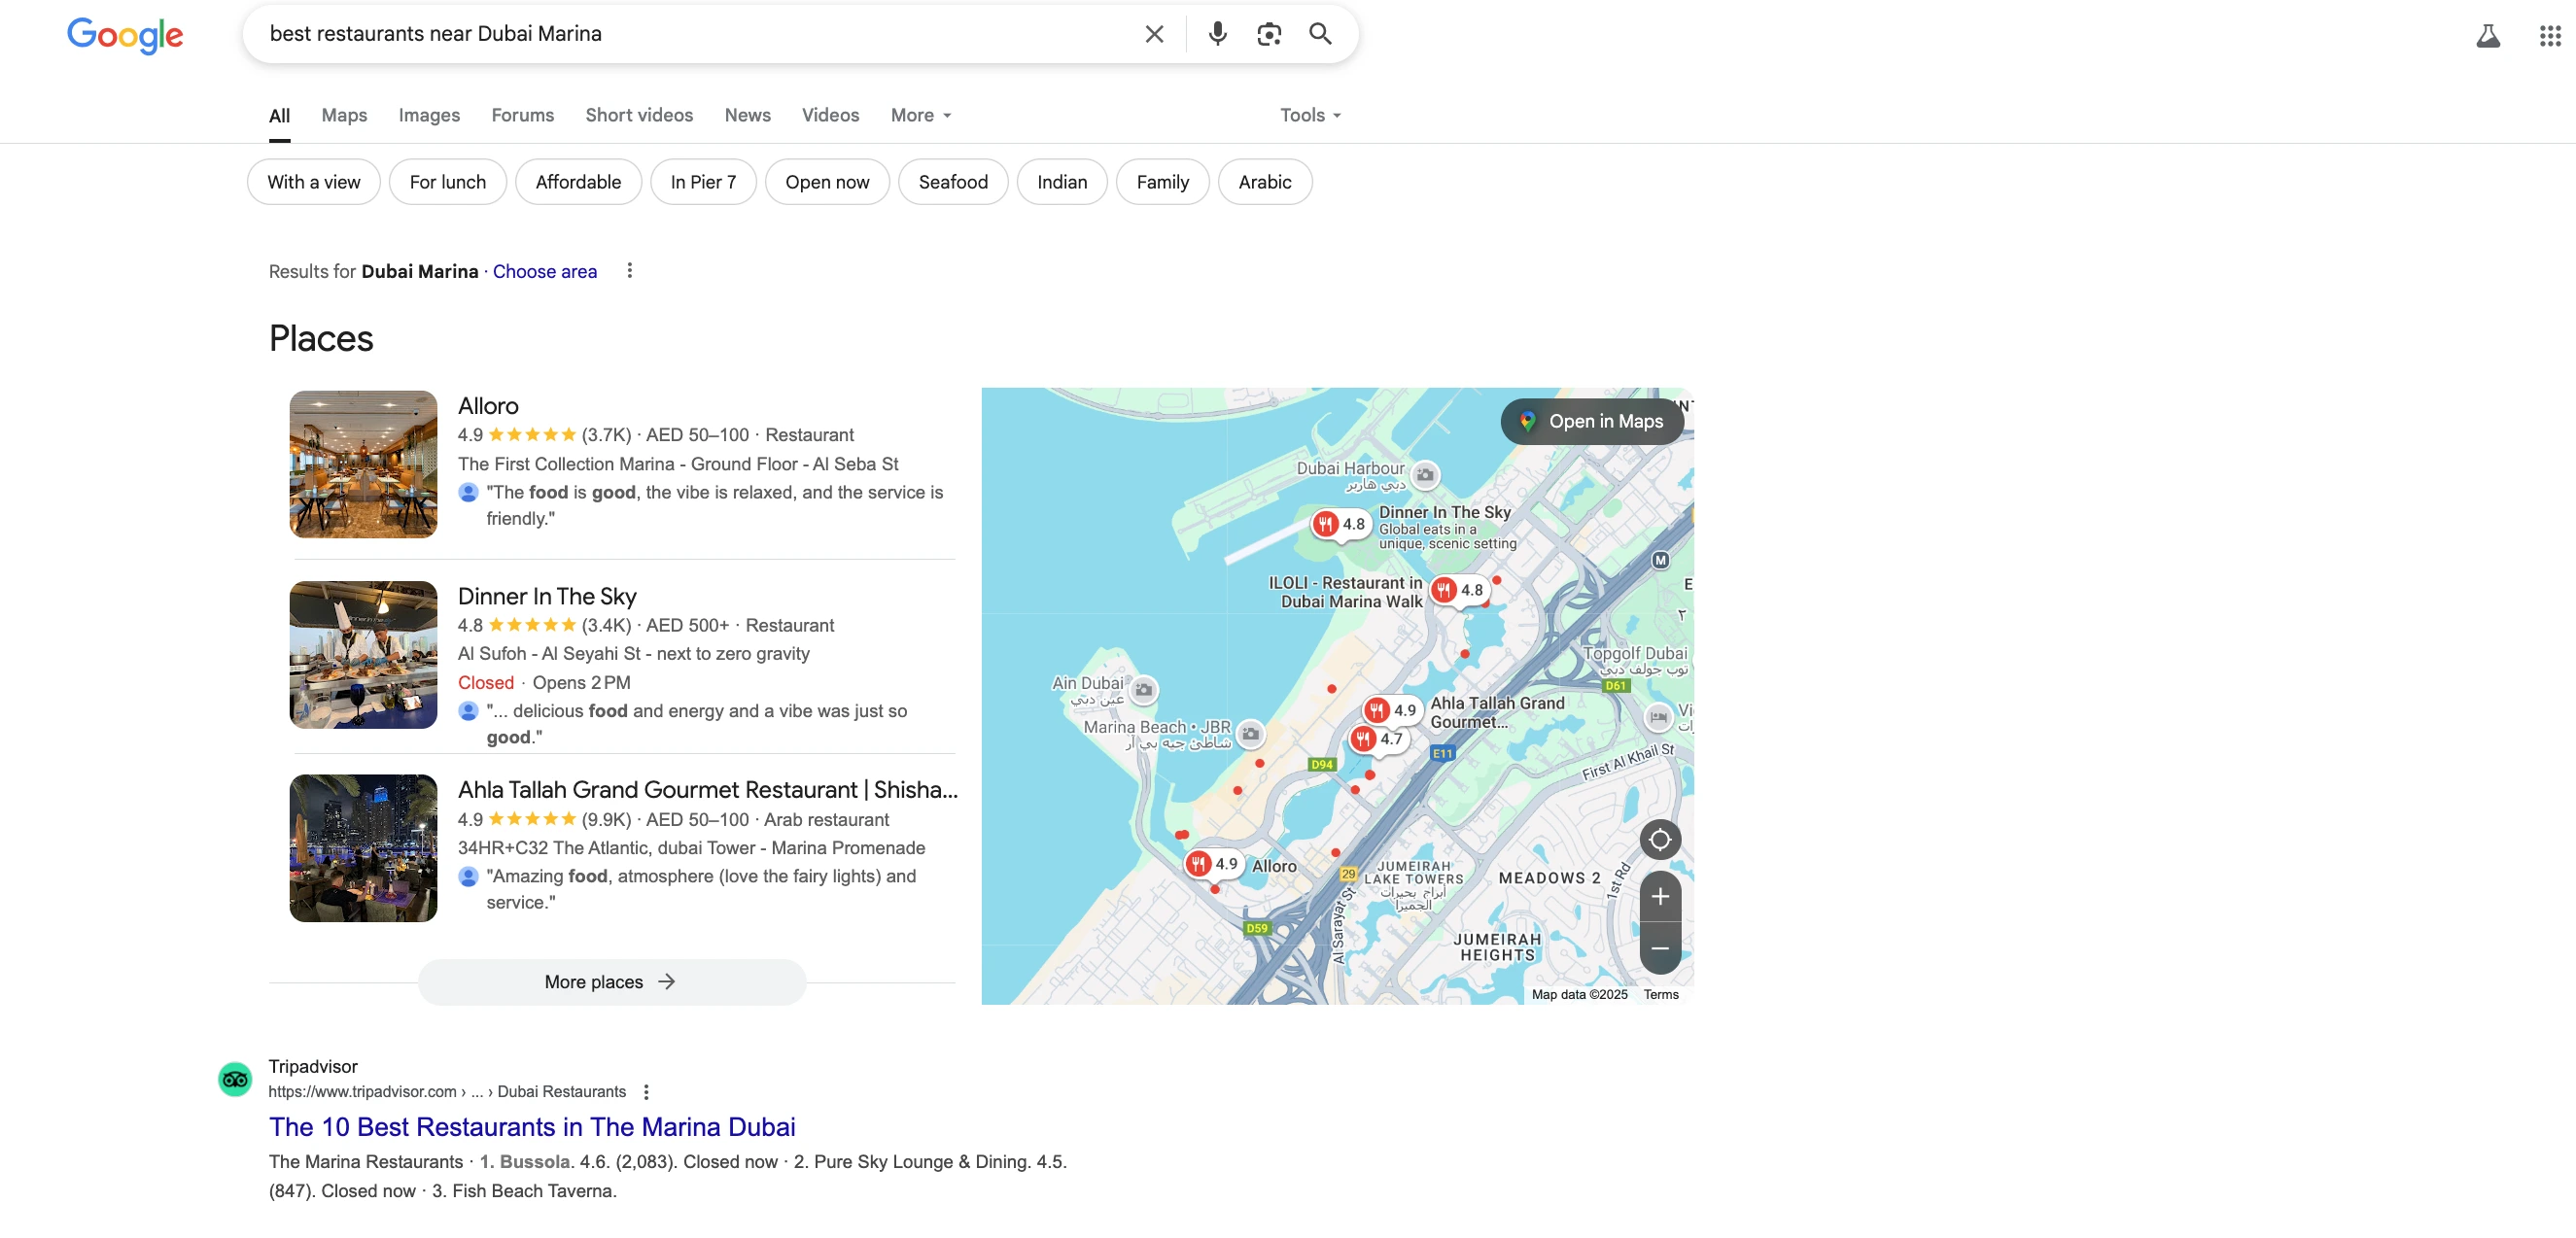The height and width of the screenshot is (1238, 2576).
Task: Open the Alloro place listing title
Action: point(488,406)
